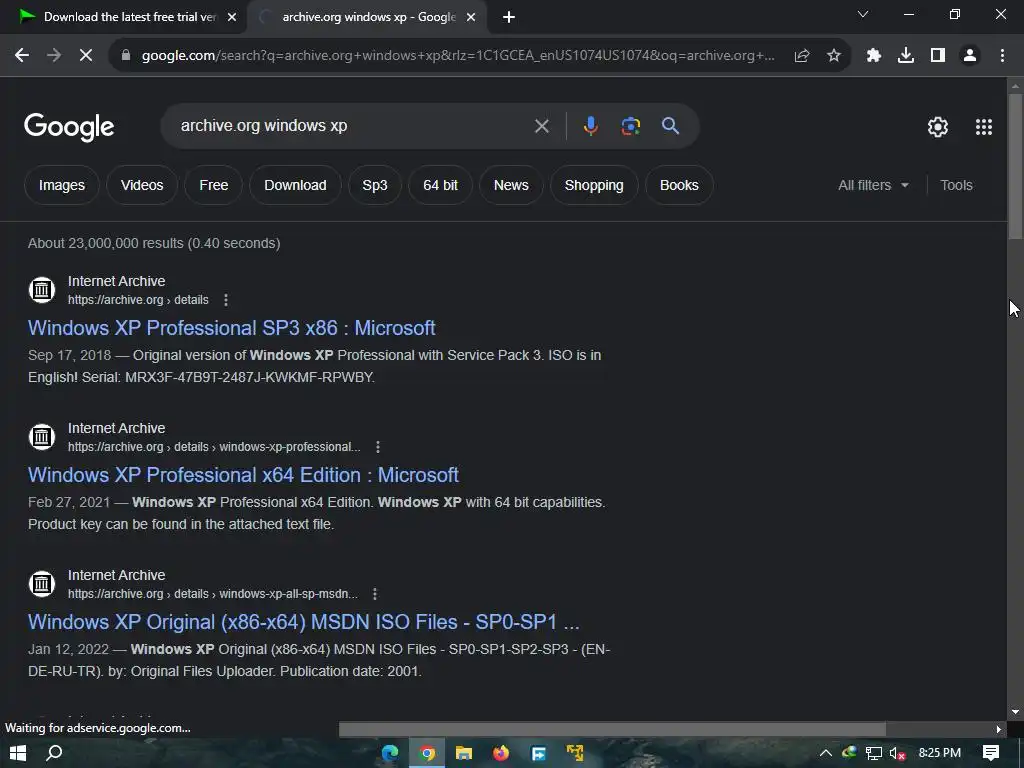
Task: Filter results by News
Action: point(511,185)
